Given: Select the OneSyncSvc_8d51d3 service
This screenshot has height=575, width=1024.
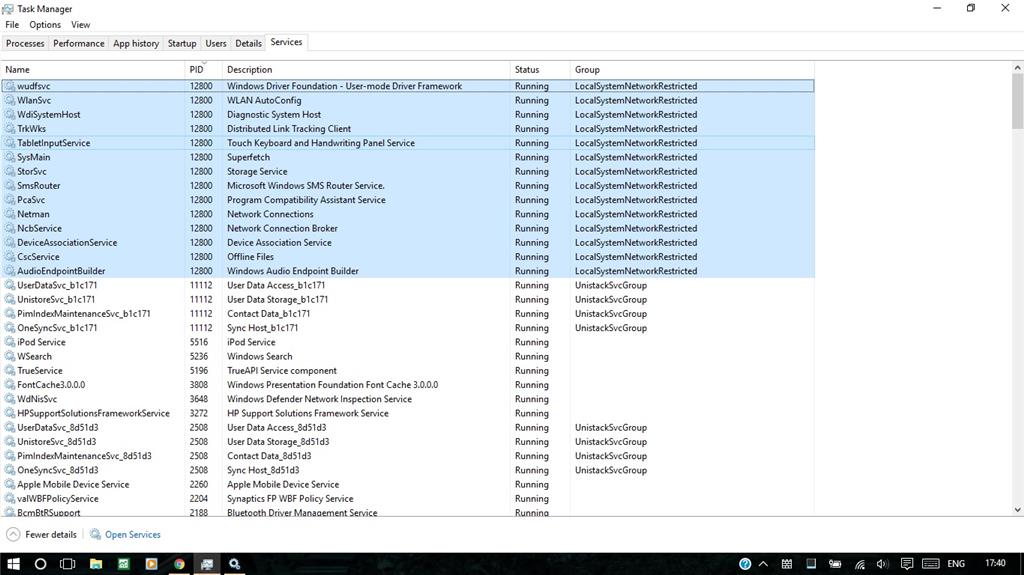Looking at the screenshot, I should [x=408, y=470].
